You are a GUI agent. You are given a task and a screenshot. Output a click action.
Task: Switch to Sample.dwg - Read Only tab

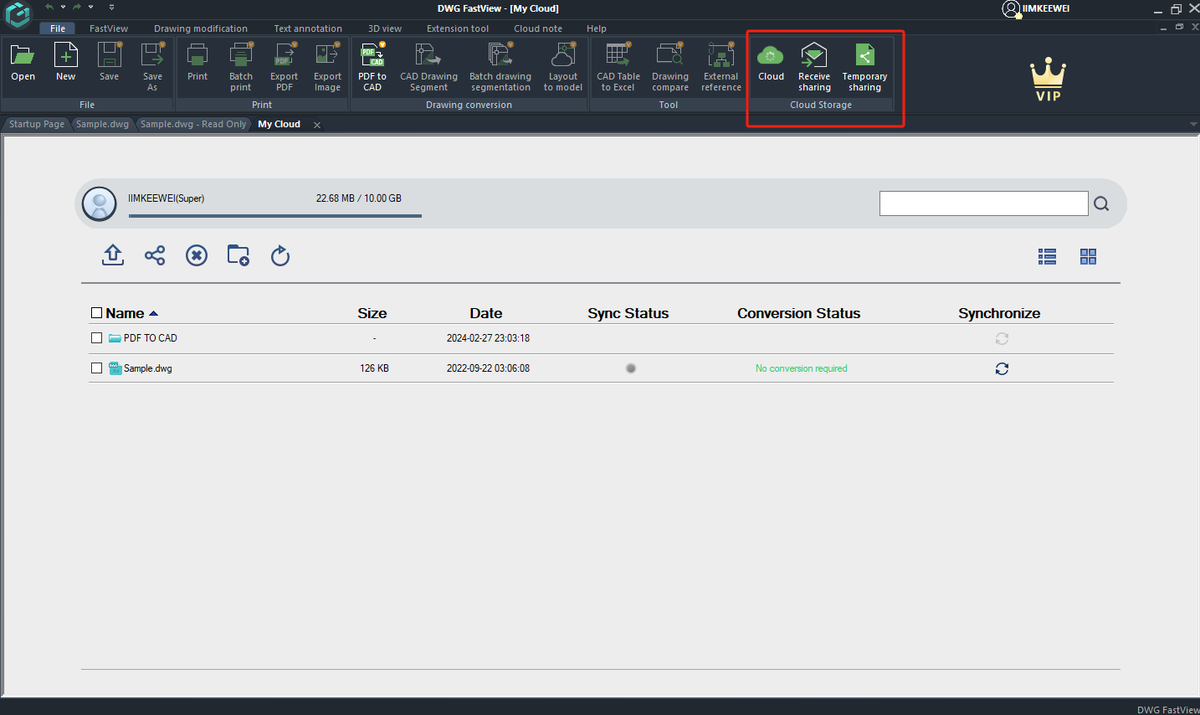point(191,124)
